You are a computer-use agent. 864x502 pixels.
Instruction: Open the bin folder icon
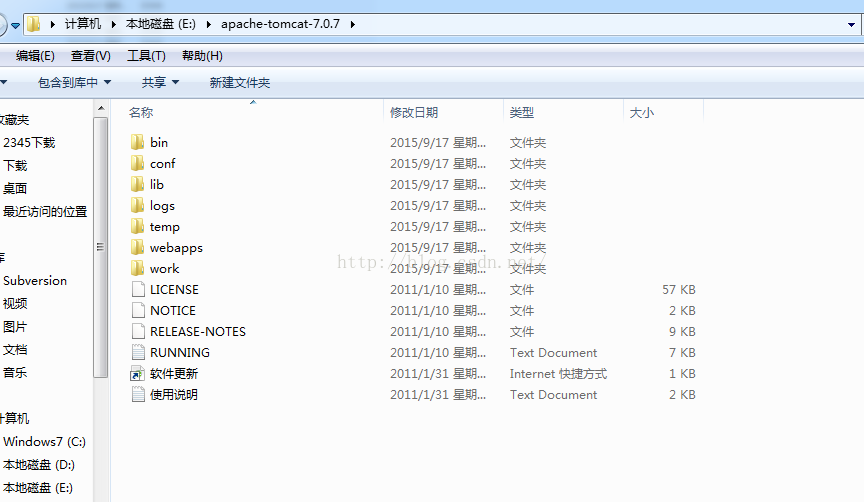(138, 142)
